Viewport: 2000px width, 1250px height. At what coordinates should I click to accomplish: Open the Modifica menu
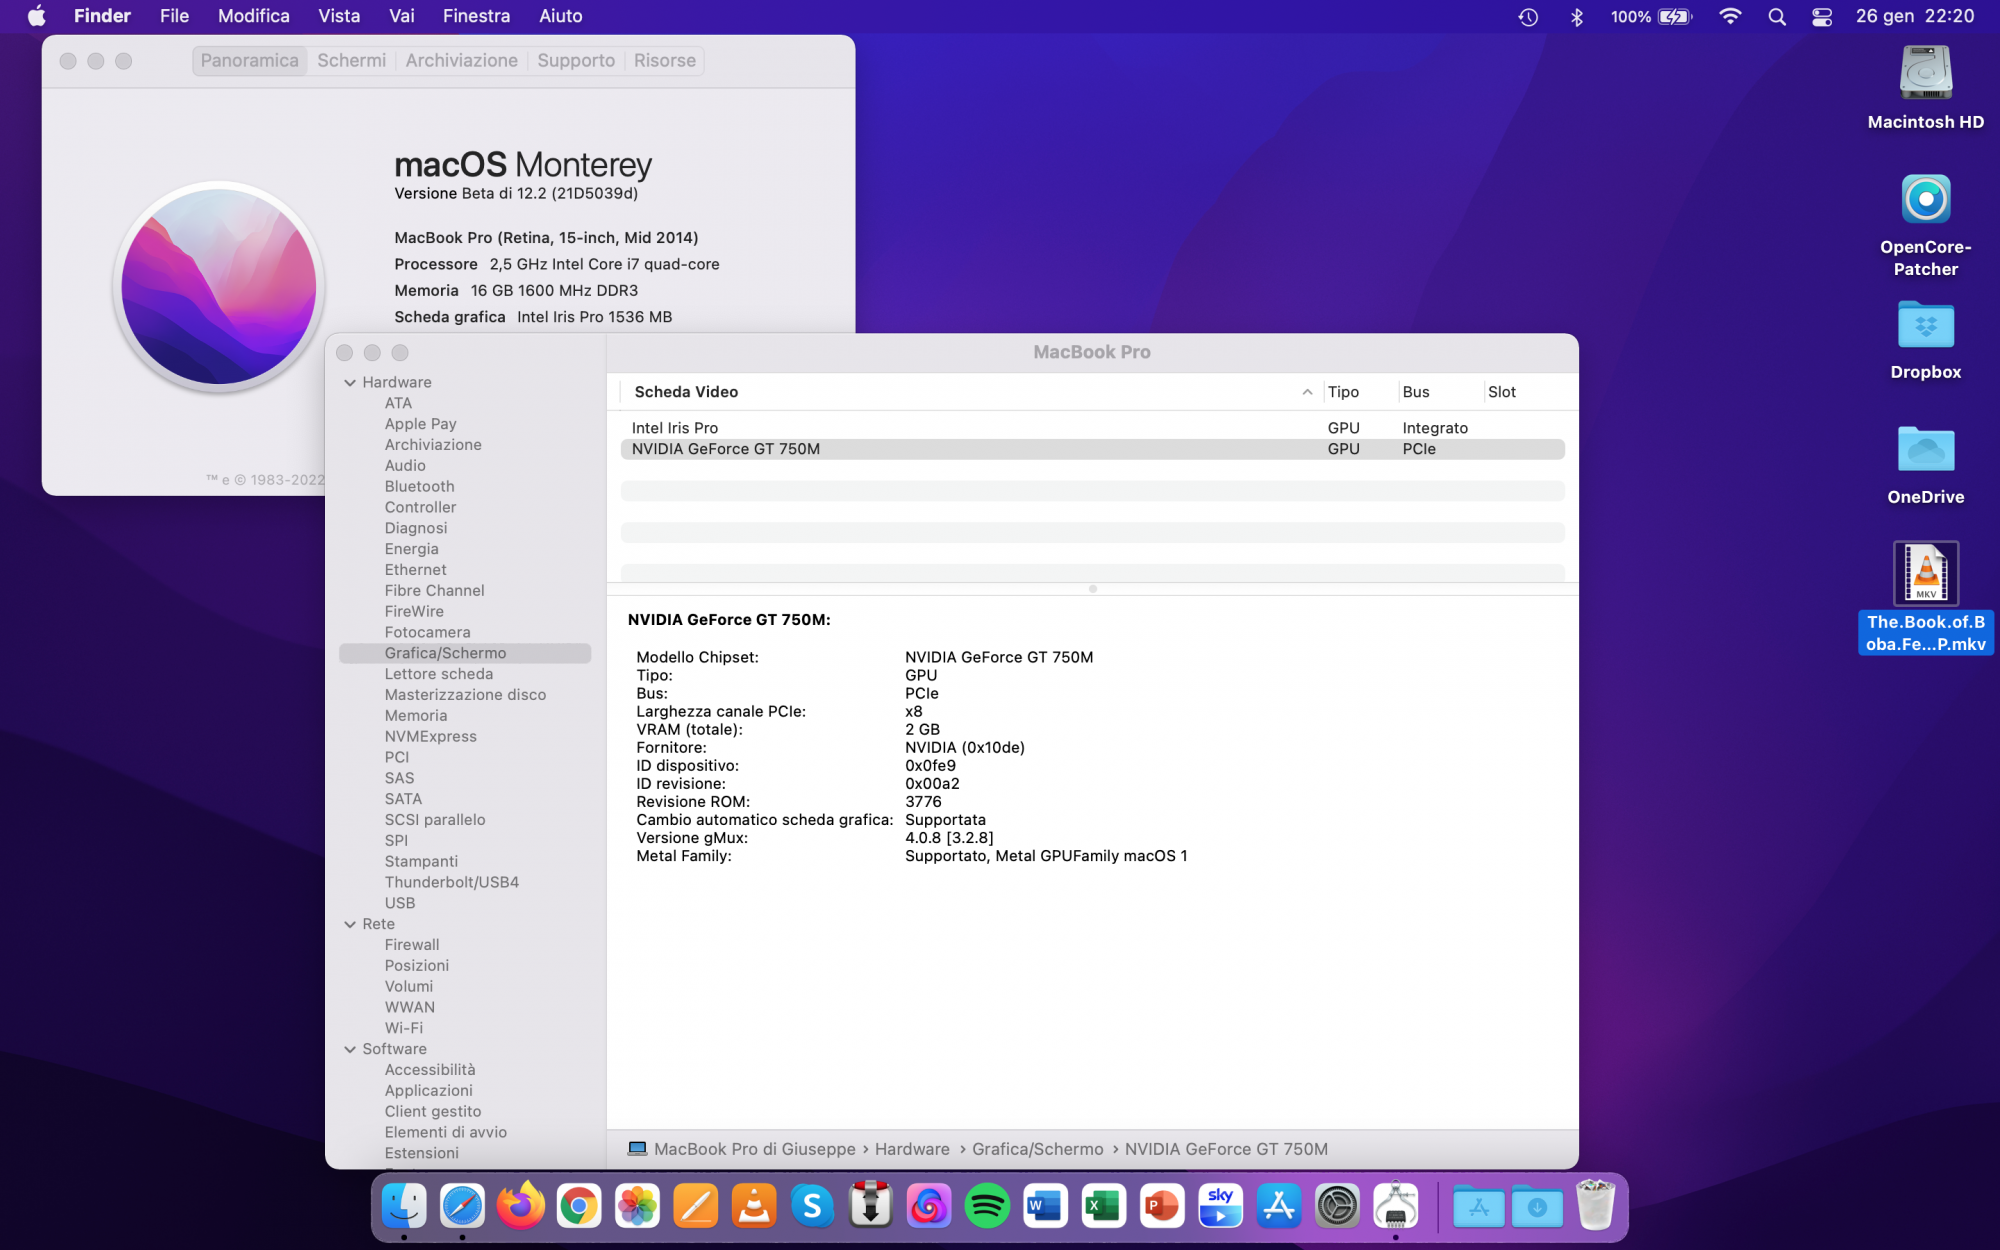pyautogui.click(x=254, y=16)
